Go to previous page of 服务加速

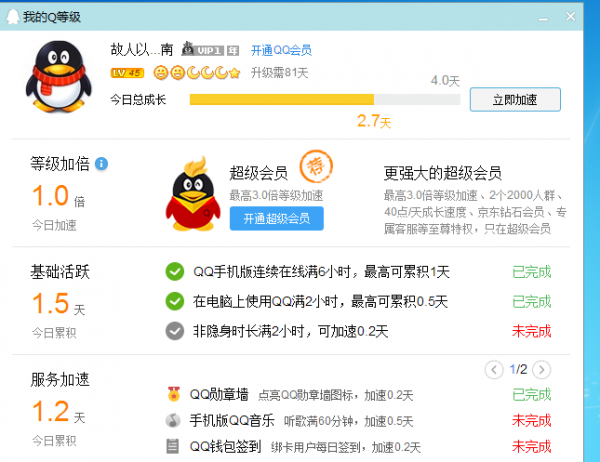click(x=494, y=370)
